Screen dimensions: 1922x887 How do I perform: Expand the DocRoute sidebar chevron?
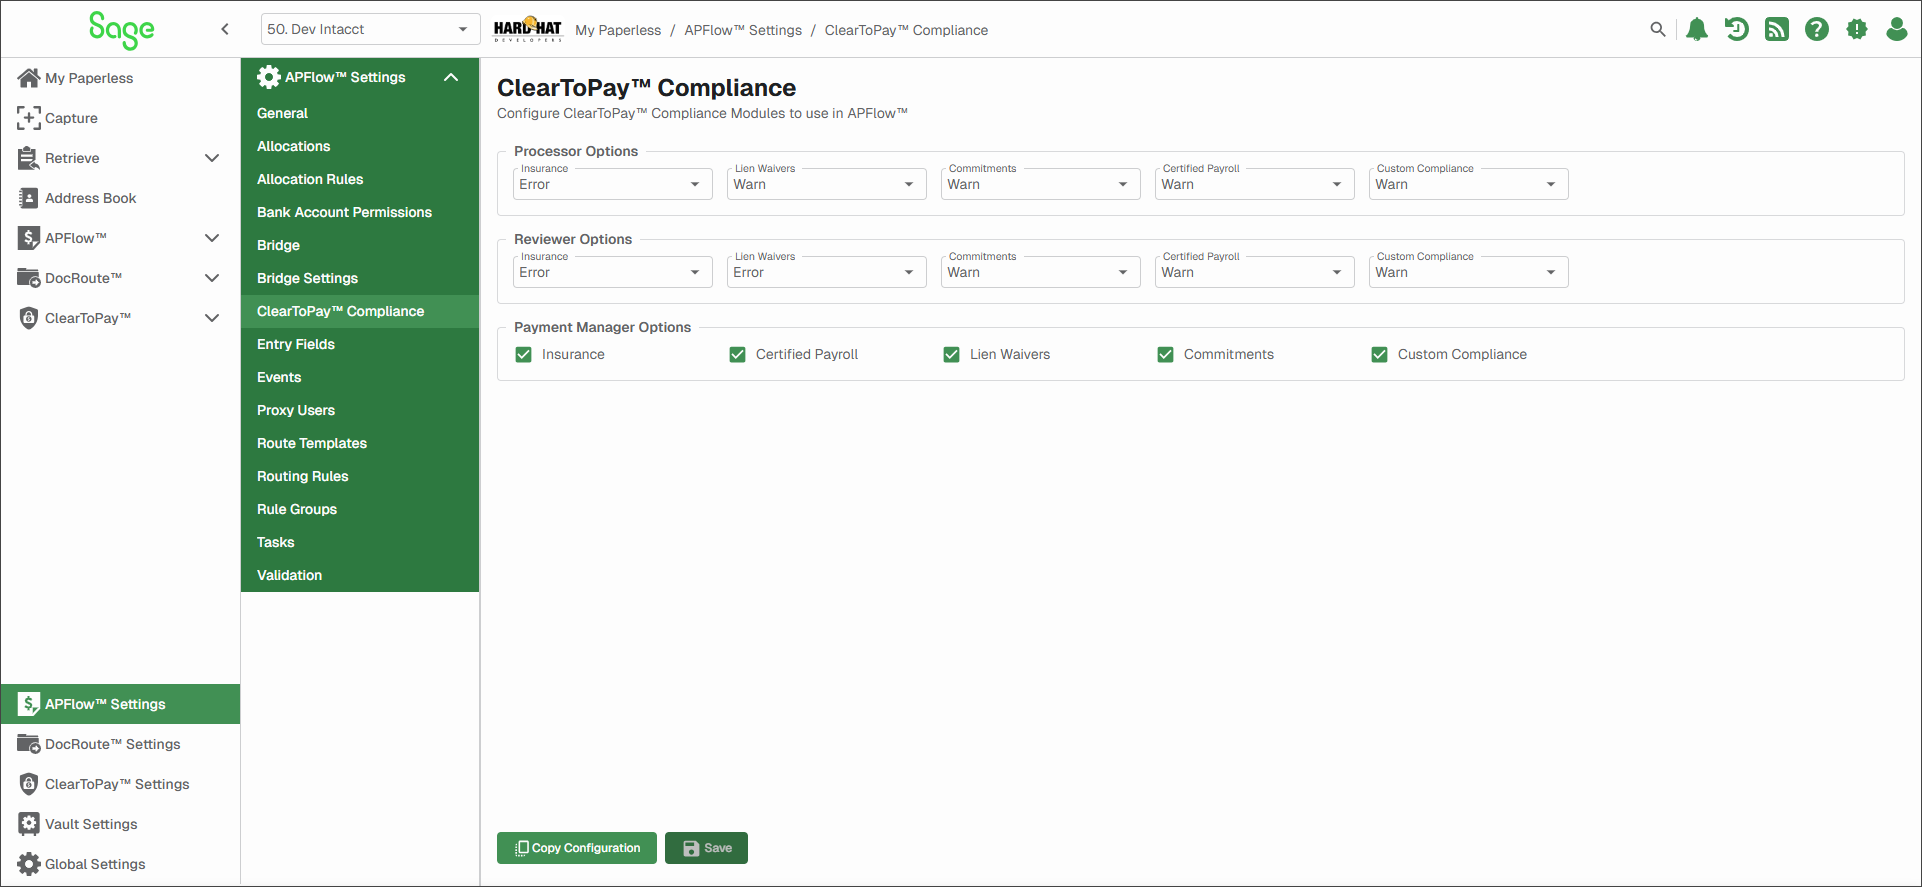pos(212,278)
